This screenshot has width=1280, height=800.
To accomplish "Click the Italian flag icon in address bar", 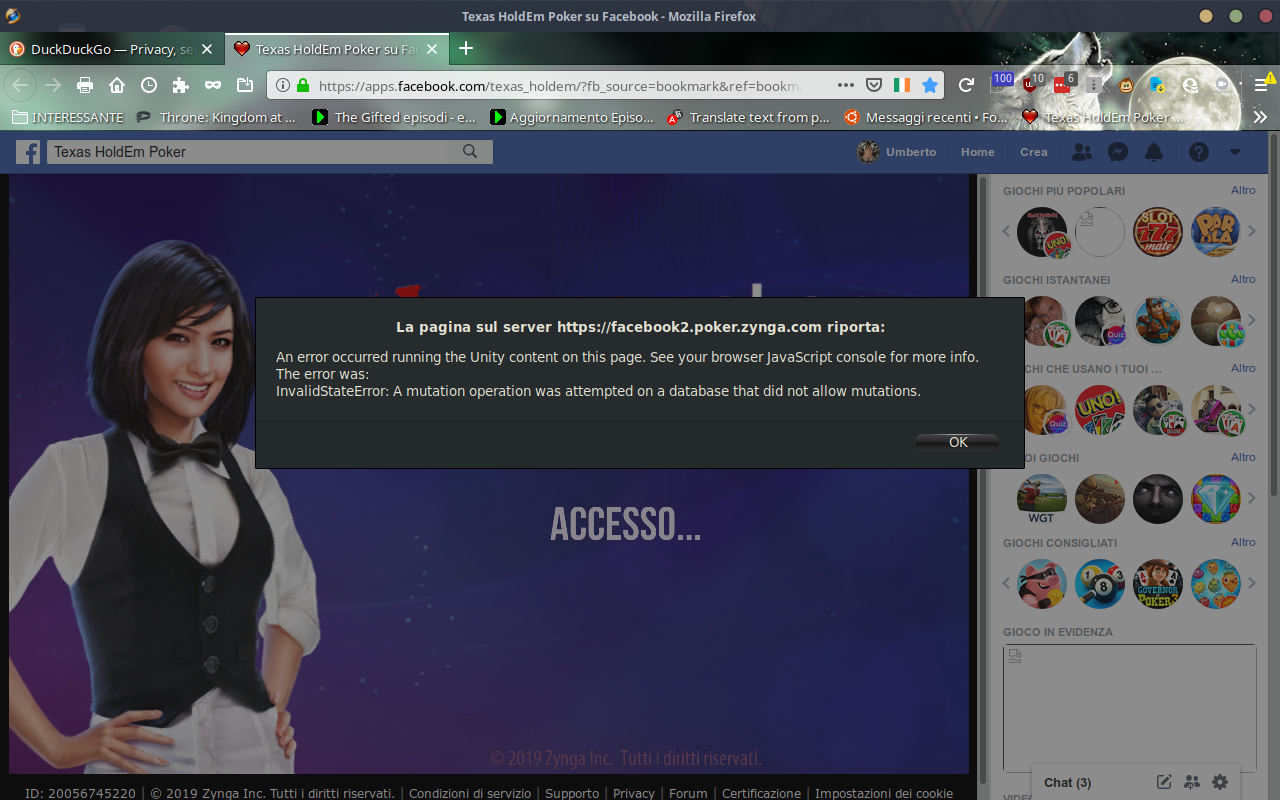I will coord(902,85).
